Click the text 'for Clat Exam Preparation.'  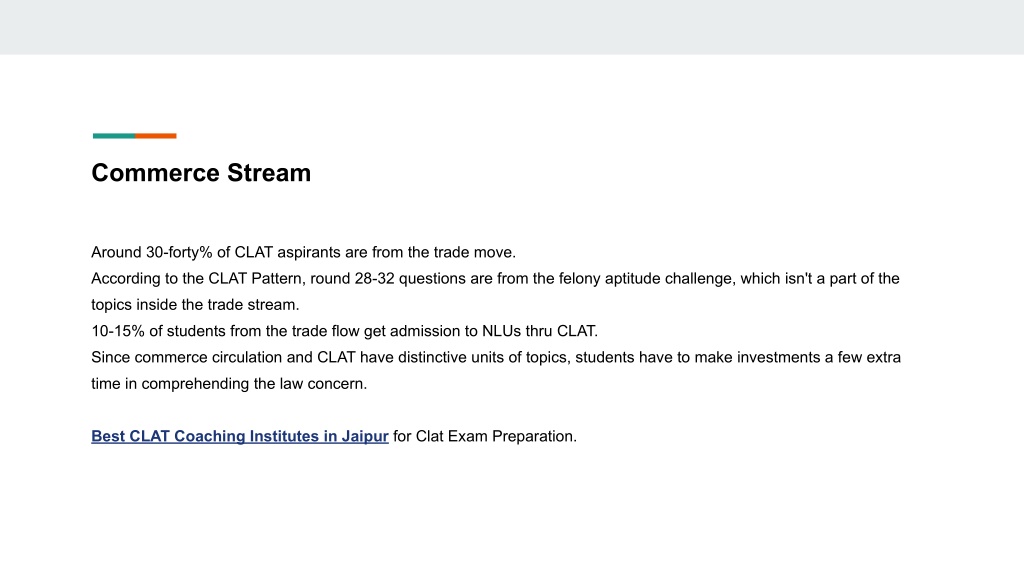[485, 436]
